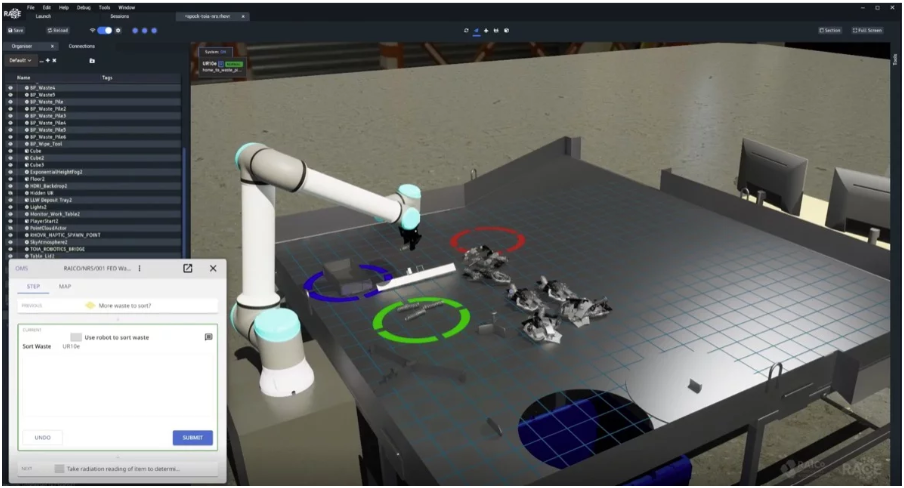The image size is (904, 488).
Task: Open the three-dot menu in OMS header
Action: (x=140, y=268)
